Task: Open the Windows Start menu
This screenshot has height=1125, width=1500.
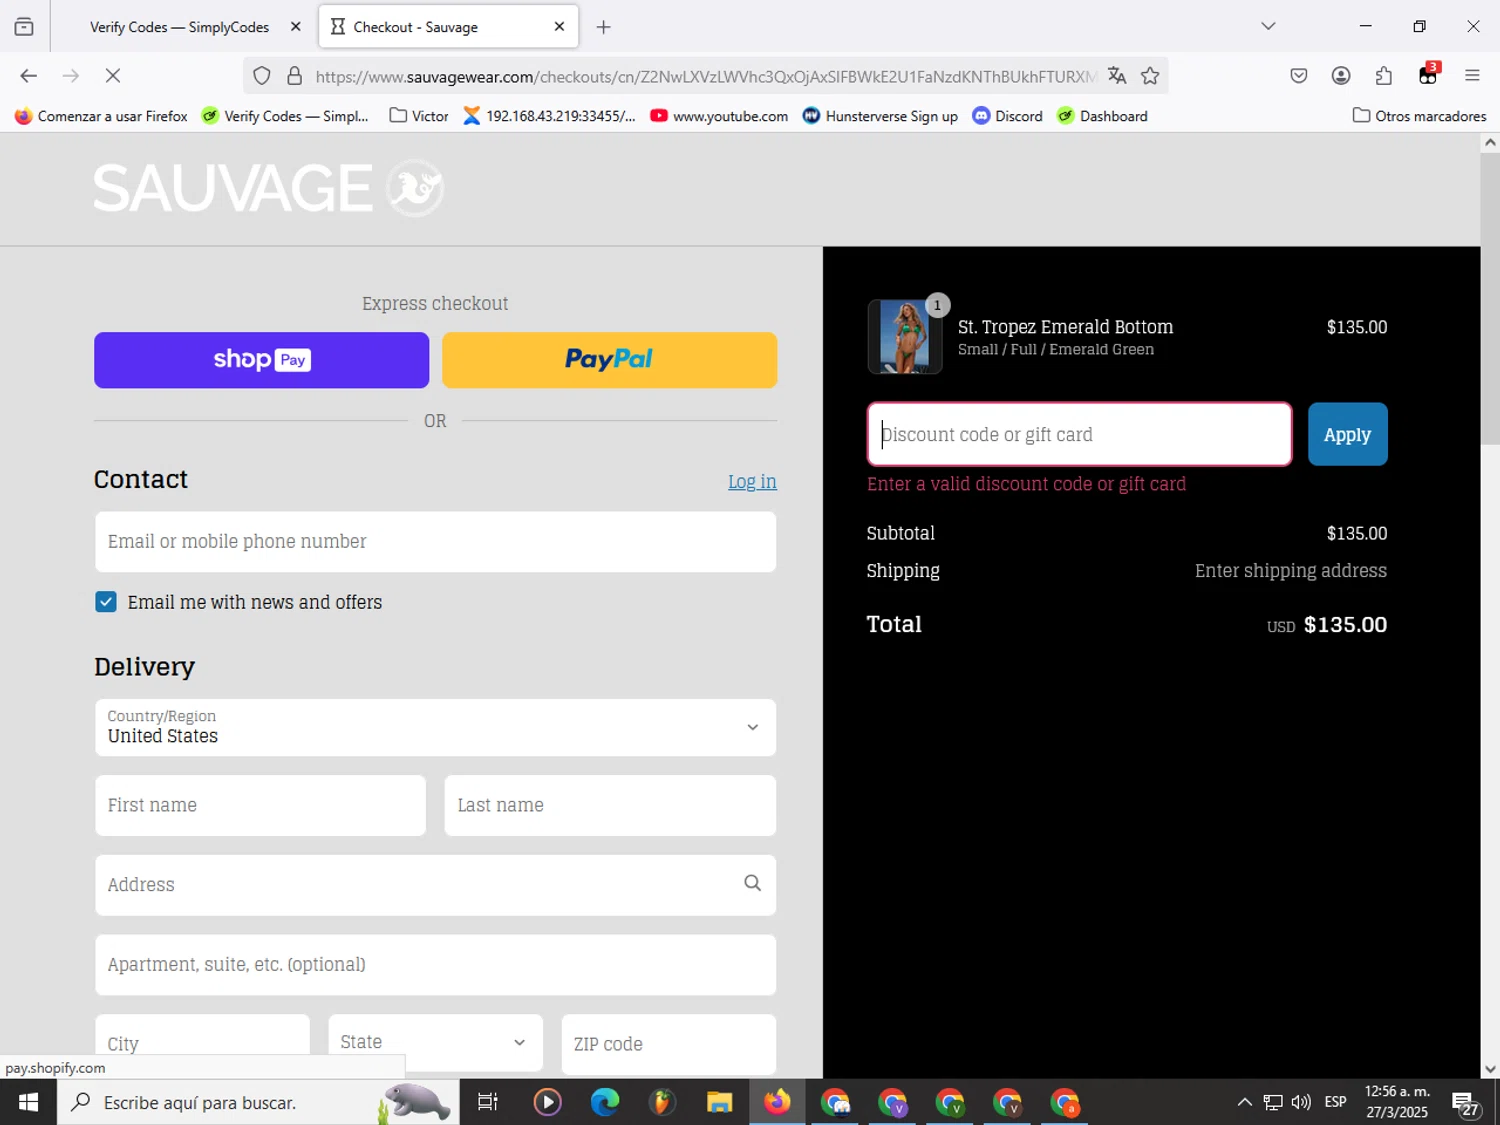Action: 28,1102
